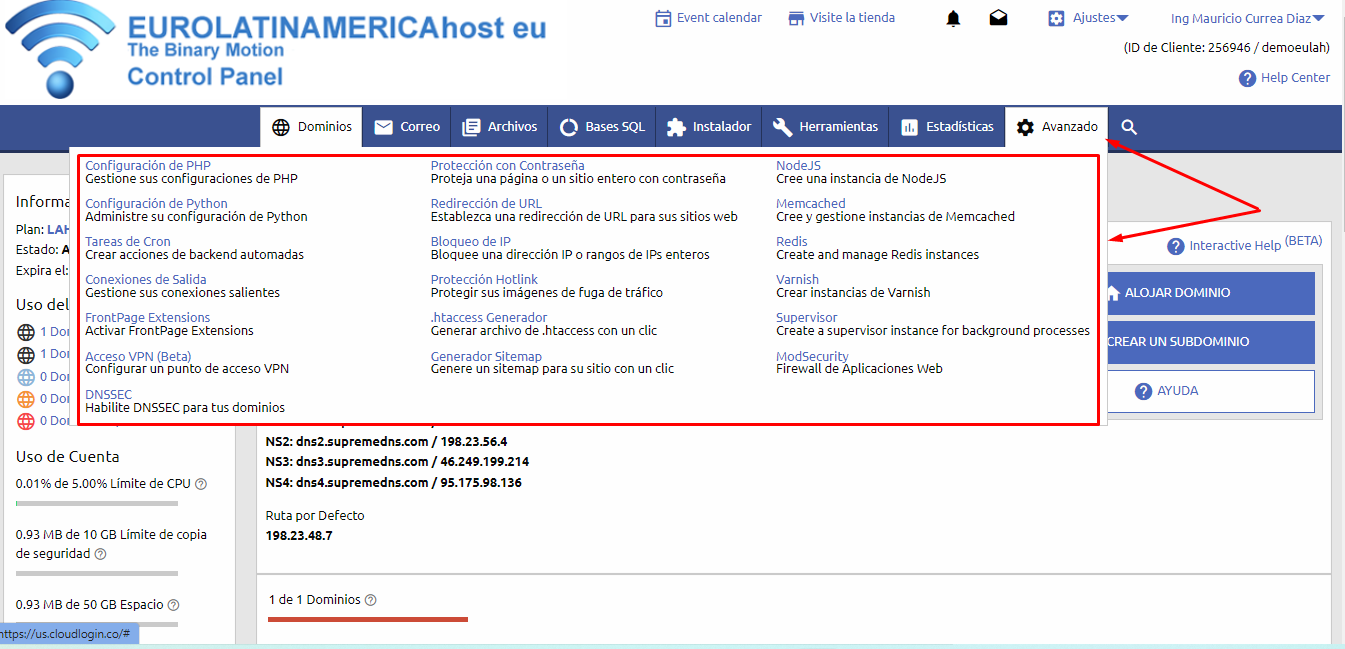Viewport: 1345px width, 649px height.
Task: Click NS2 dns2.supremedns.com text
Action: point(387,441)
